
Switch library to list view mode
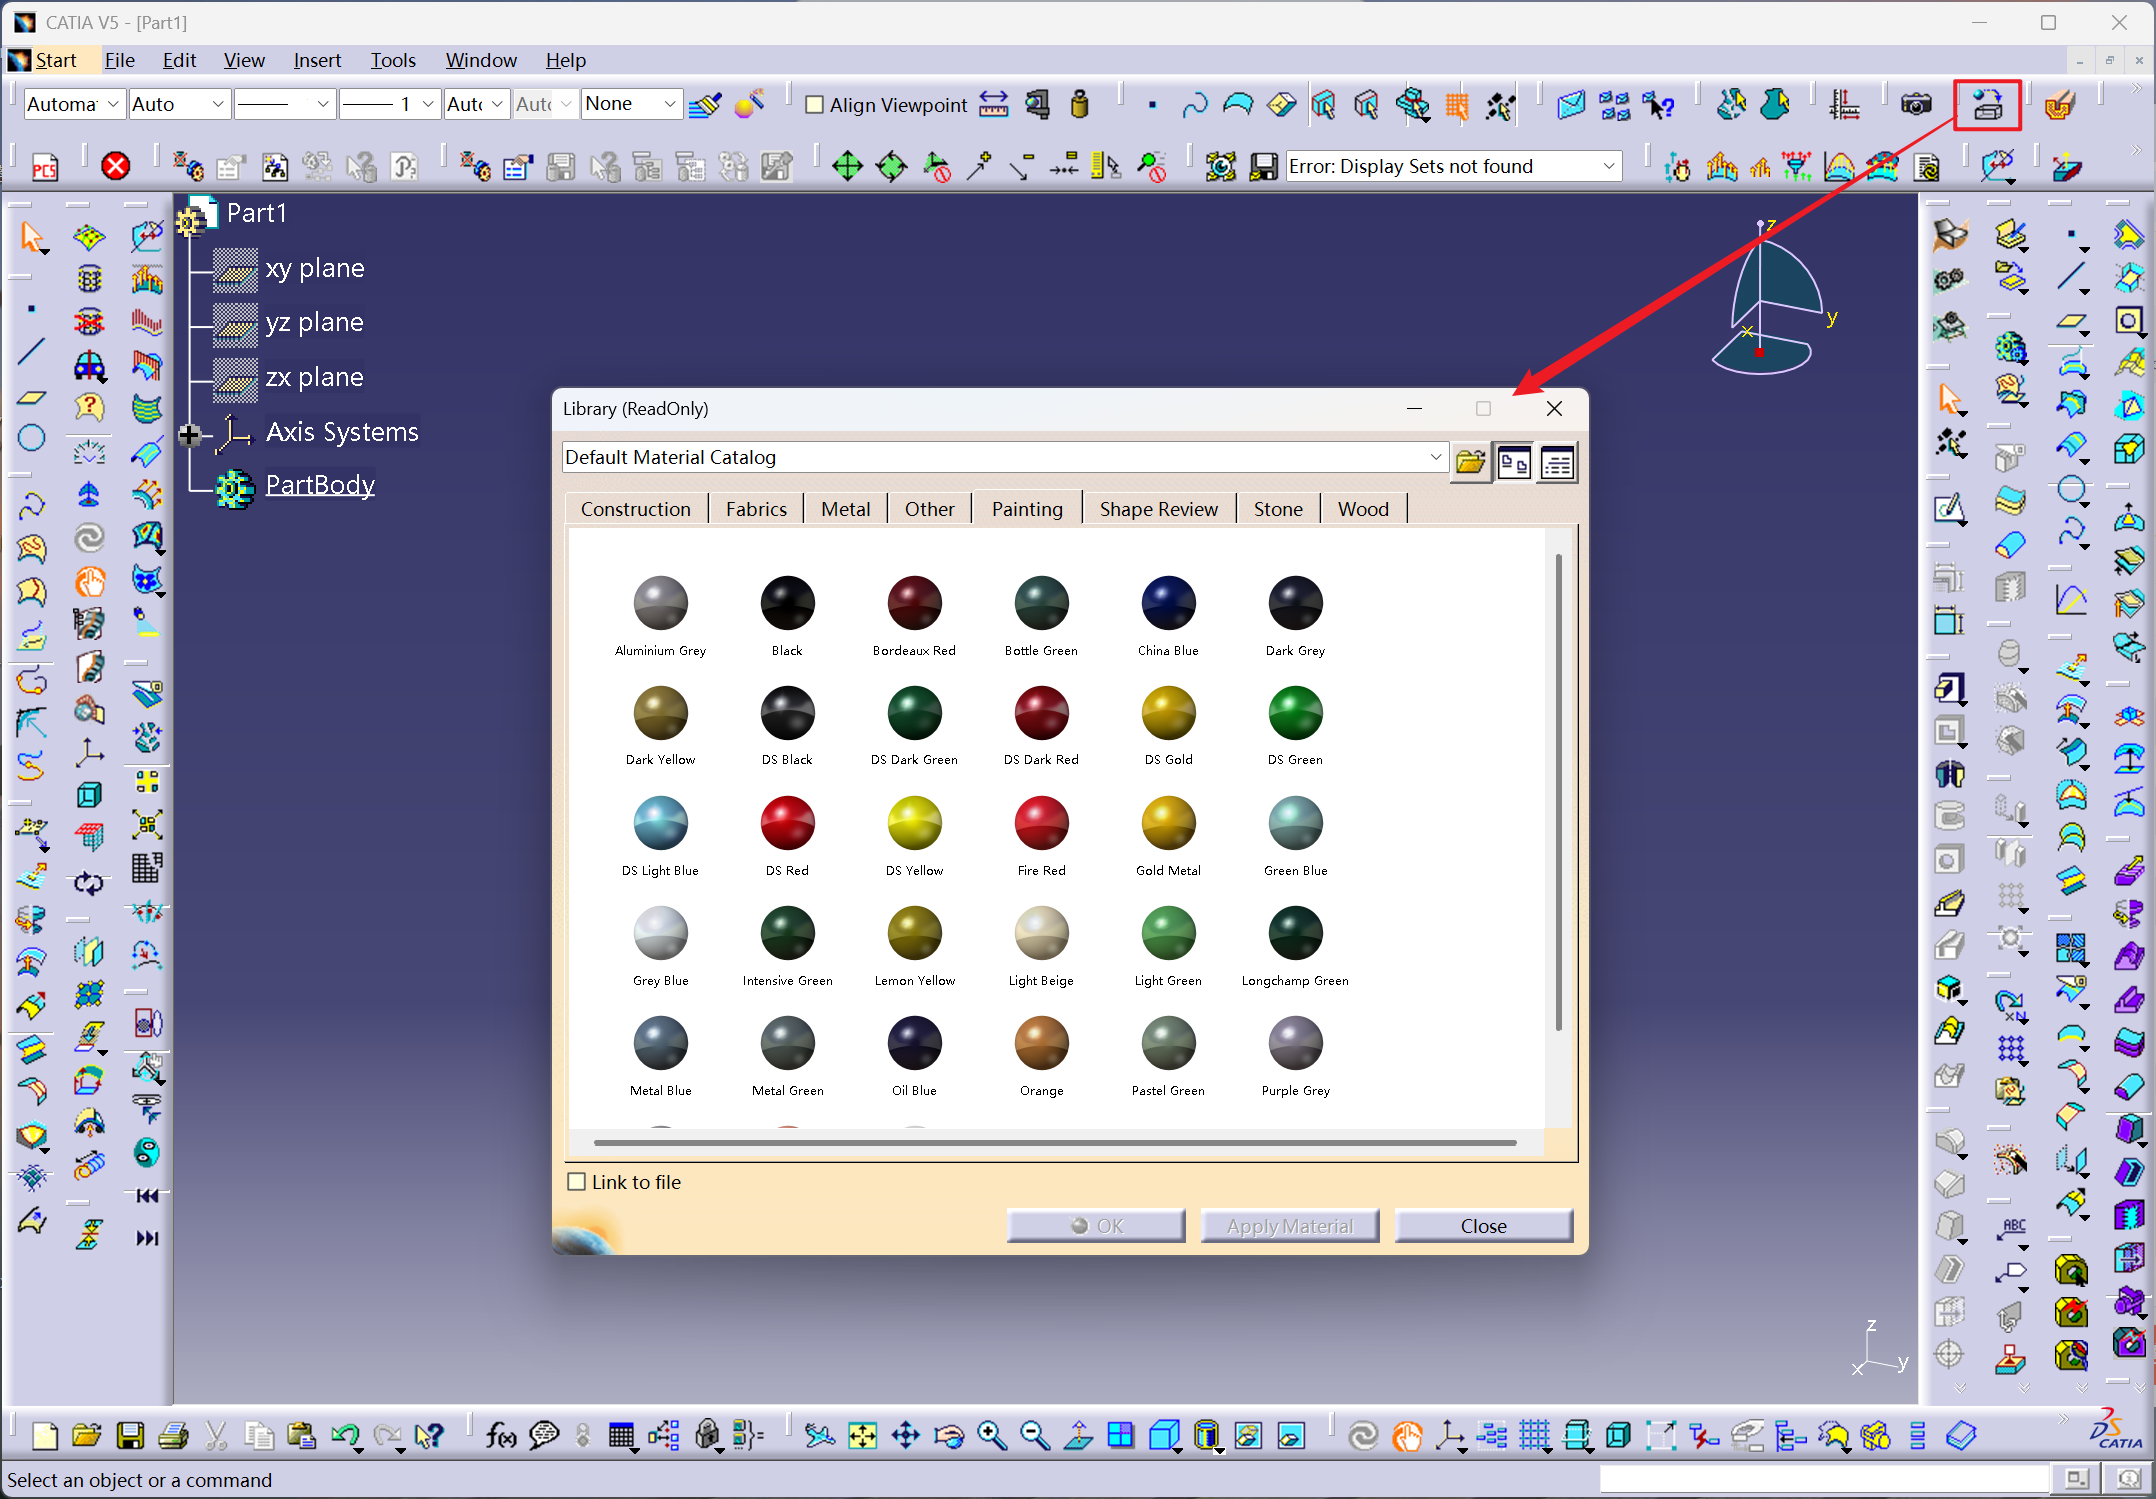point(1557,462)
